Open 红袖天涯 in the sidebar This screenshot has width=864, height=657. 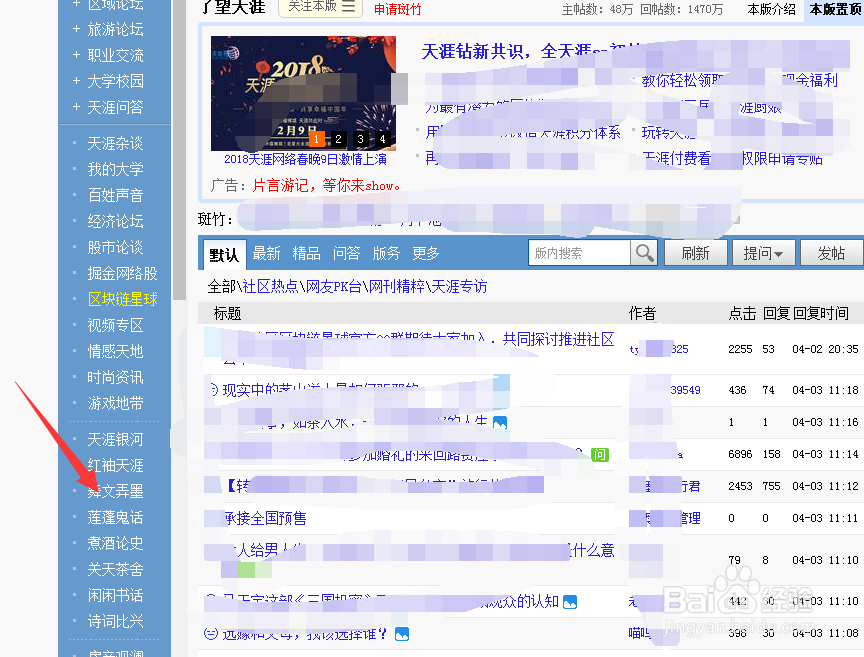115,465
